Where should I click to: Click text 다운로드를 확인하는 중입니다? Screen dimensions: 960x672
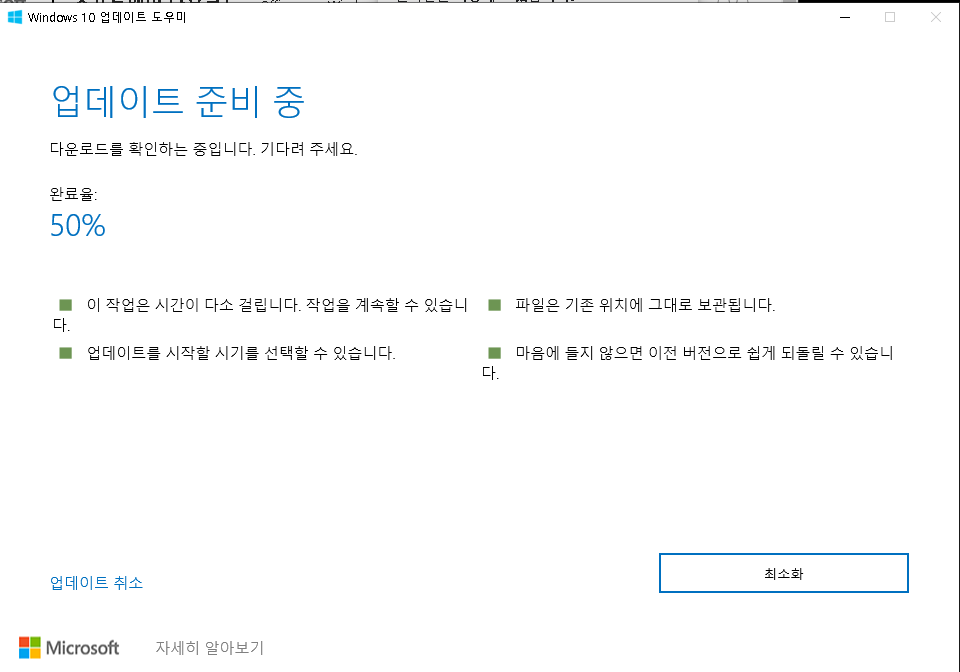[x=152, y=149]
